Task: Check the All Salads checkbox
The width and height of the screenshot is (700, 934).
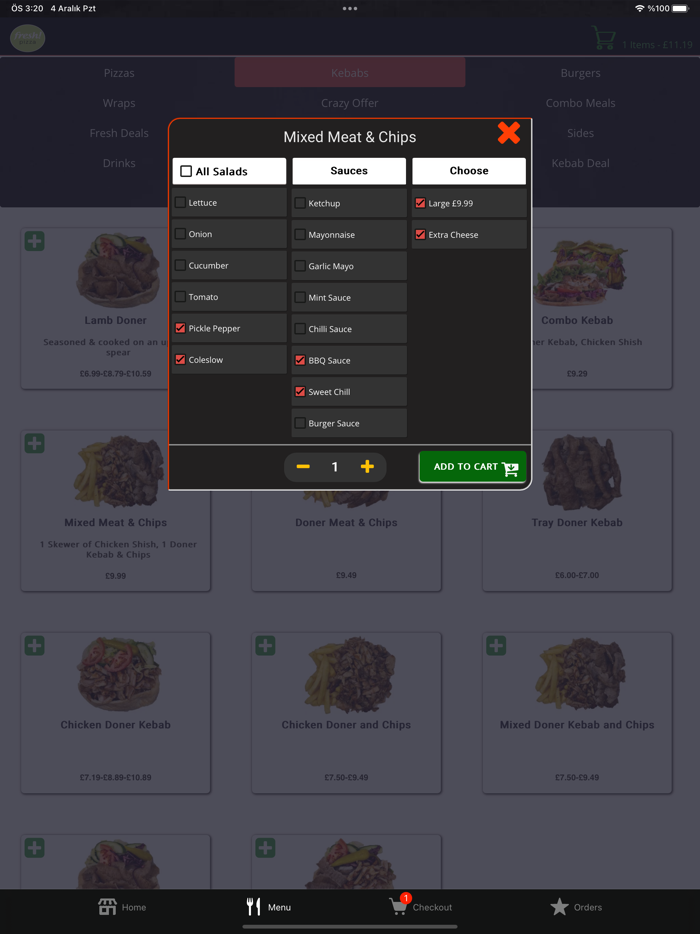Action: tap(186, 171)
